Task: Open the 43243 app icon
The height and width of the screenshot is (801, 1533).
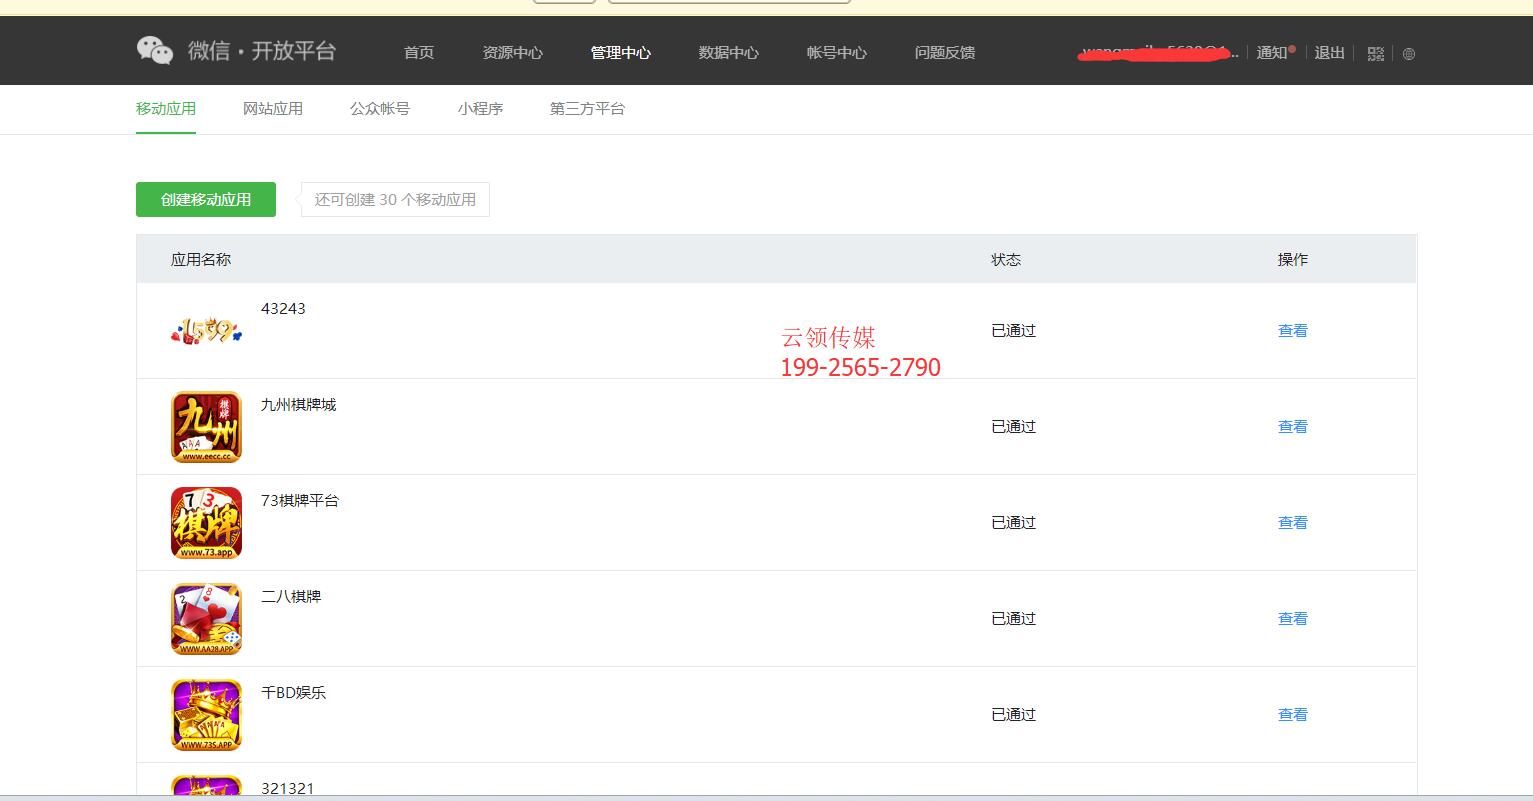Action: tap(206, 331)
